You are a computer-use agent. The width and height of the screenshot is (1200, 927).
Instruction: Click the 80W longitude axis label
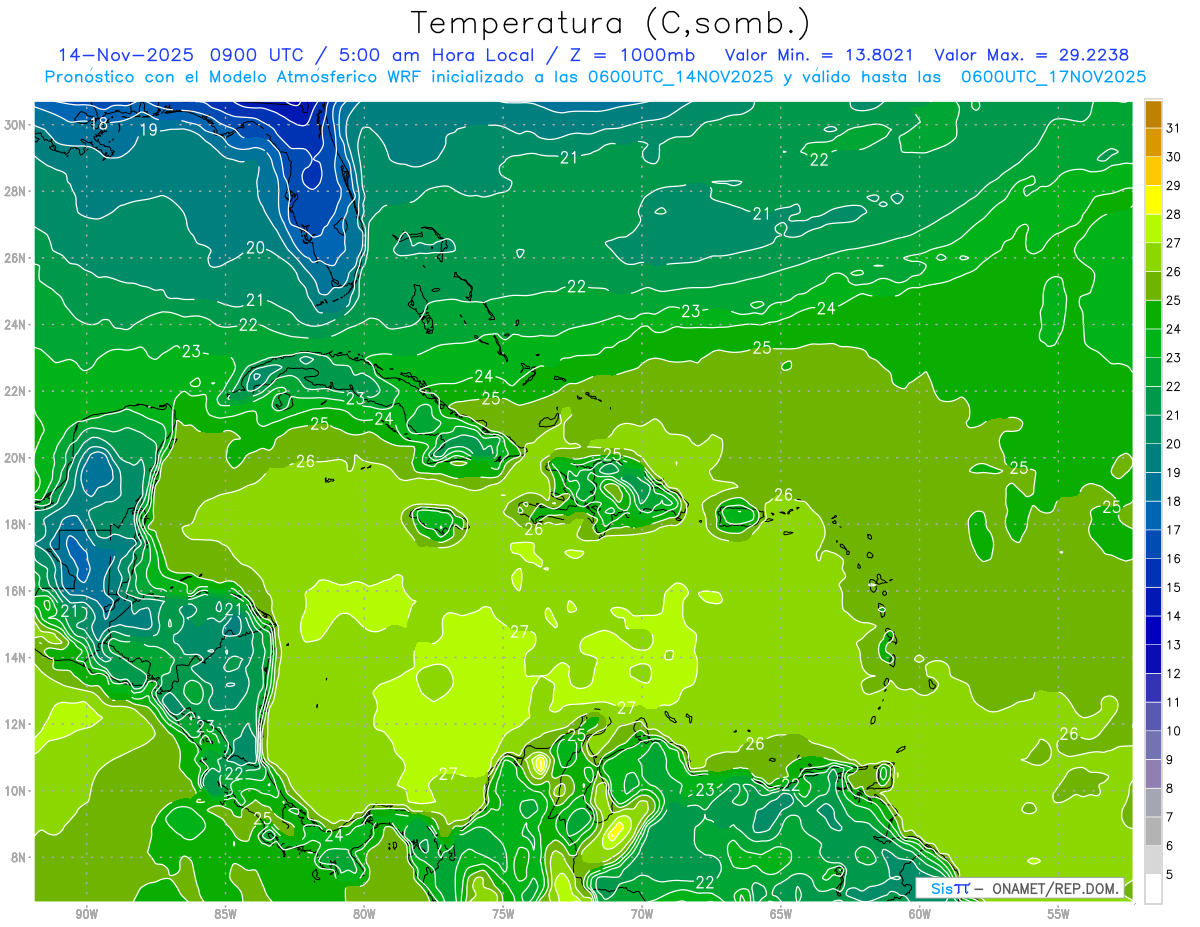(364, 914)
